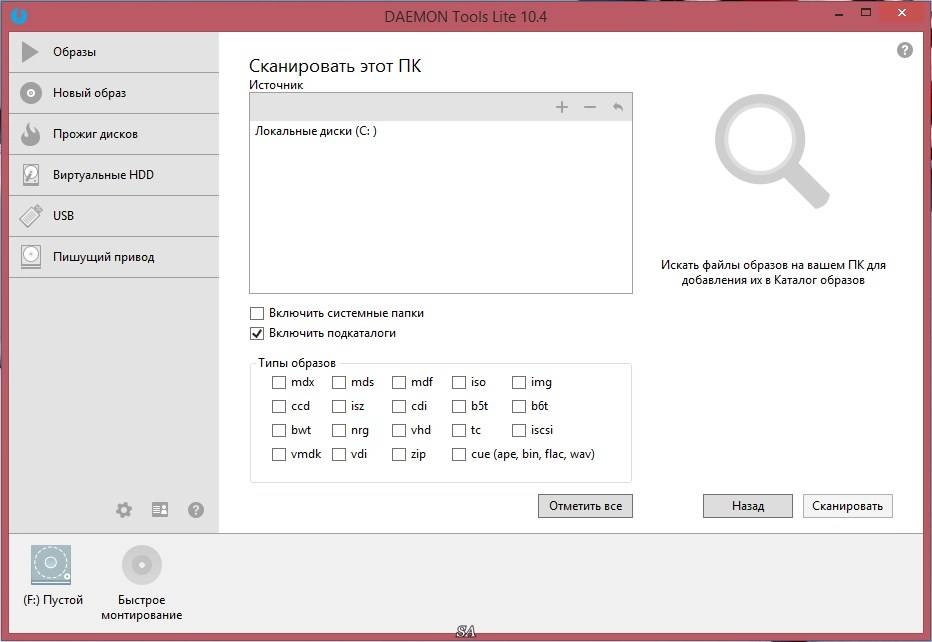Go to Виртуальные HDD section
Image resolution: width=932 pixels, height=642 pixels.
click(114, 175)
